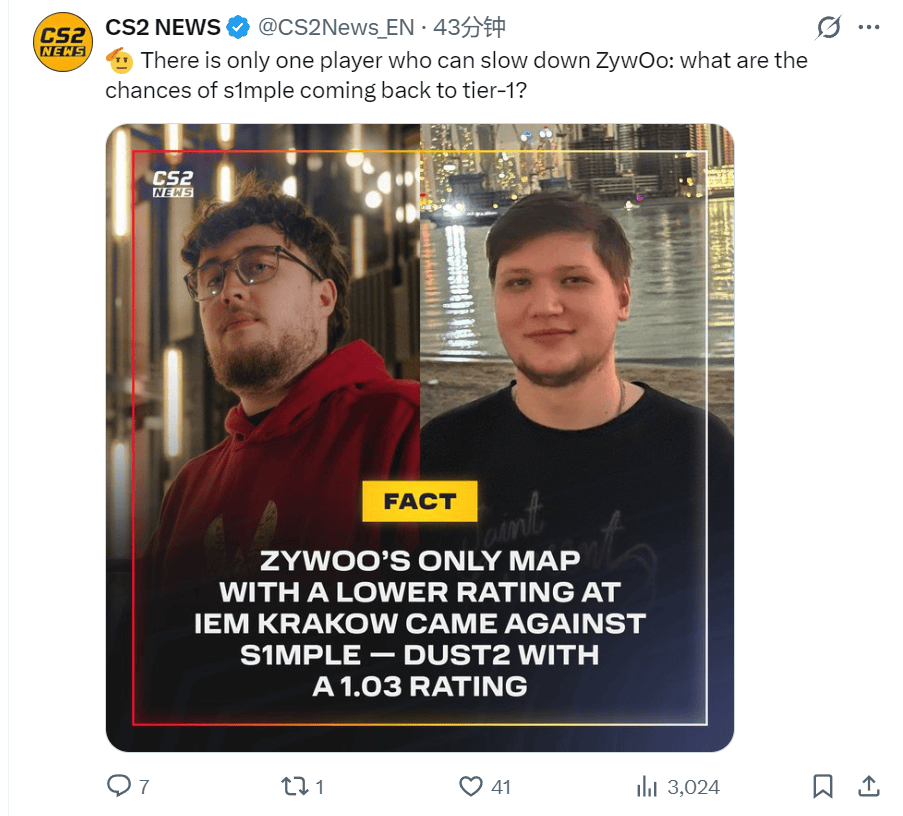
Task: Open the ZywOo and s1mple FACT image
Action: [x=420, y=438]
